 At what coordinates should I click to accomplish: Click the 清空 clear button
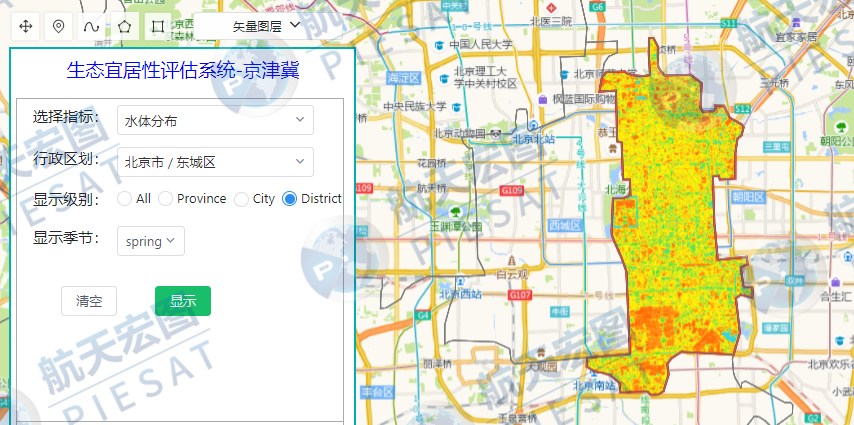(89, 301)
